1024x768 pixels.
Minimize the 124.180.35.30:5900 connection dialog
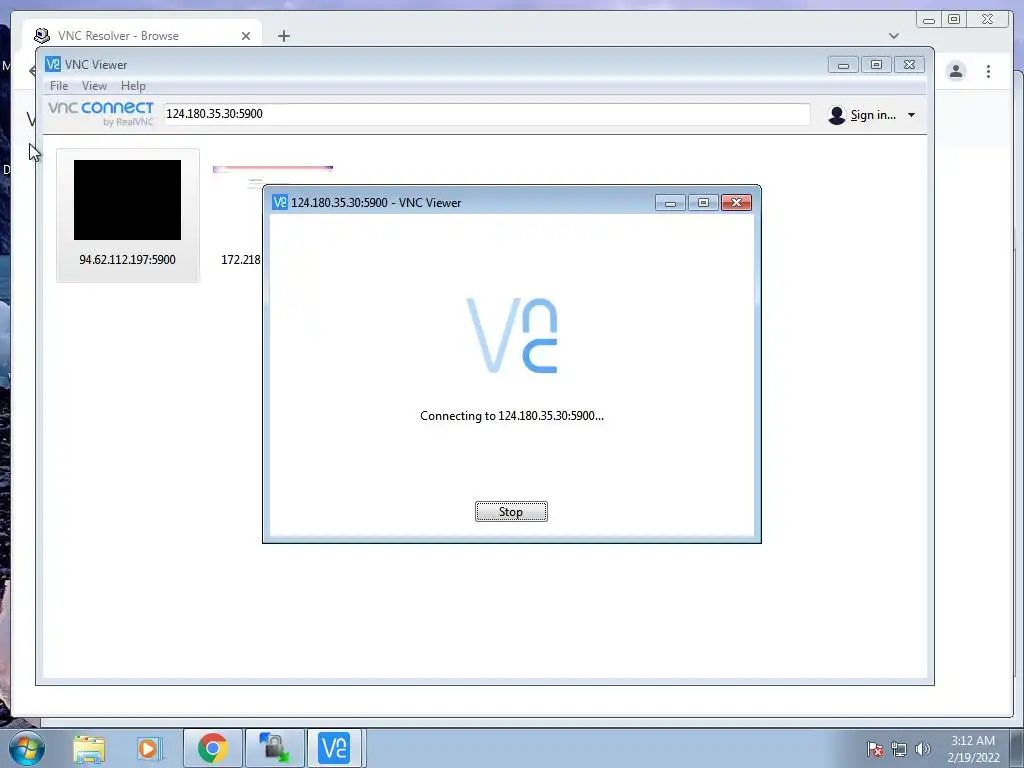(670, 202)
